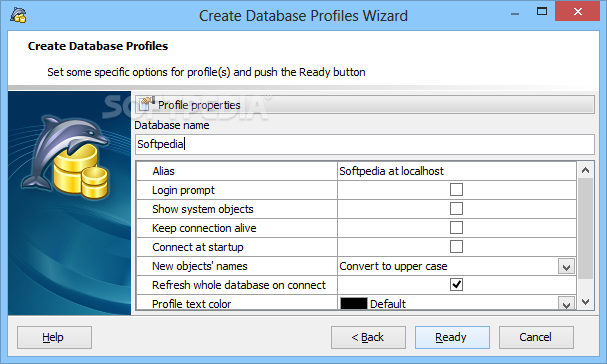Enable the Login prompt checkbox
The width and height of the screenshot is (607, 364).
click(456, 190)
